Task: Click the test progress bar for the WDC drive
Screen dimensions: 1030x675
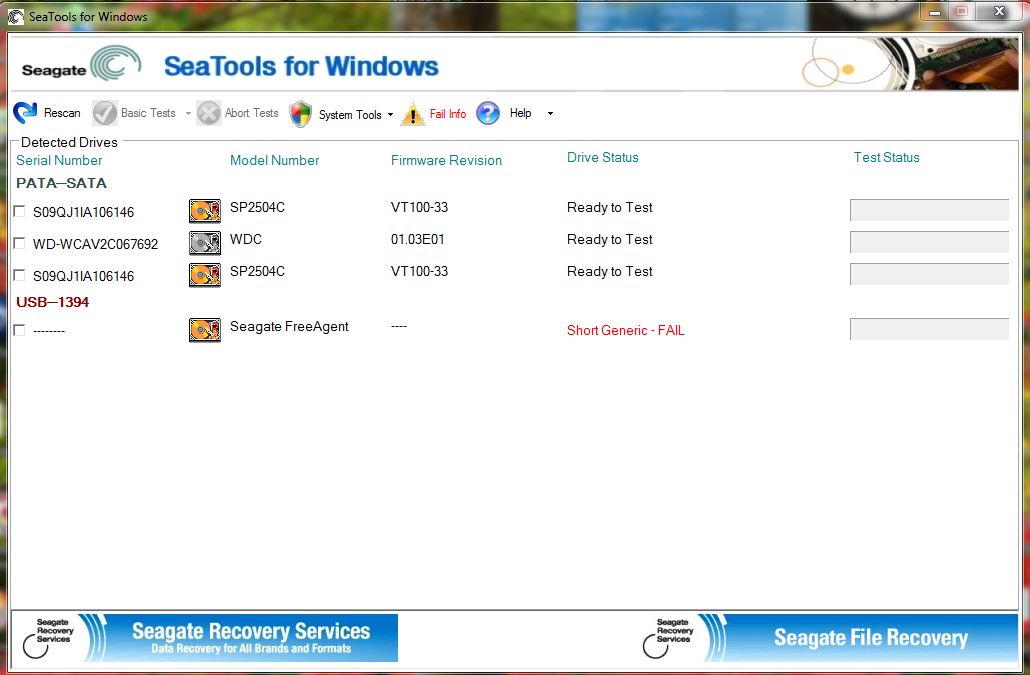Action: (x=929, y=242)
